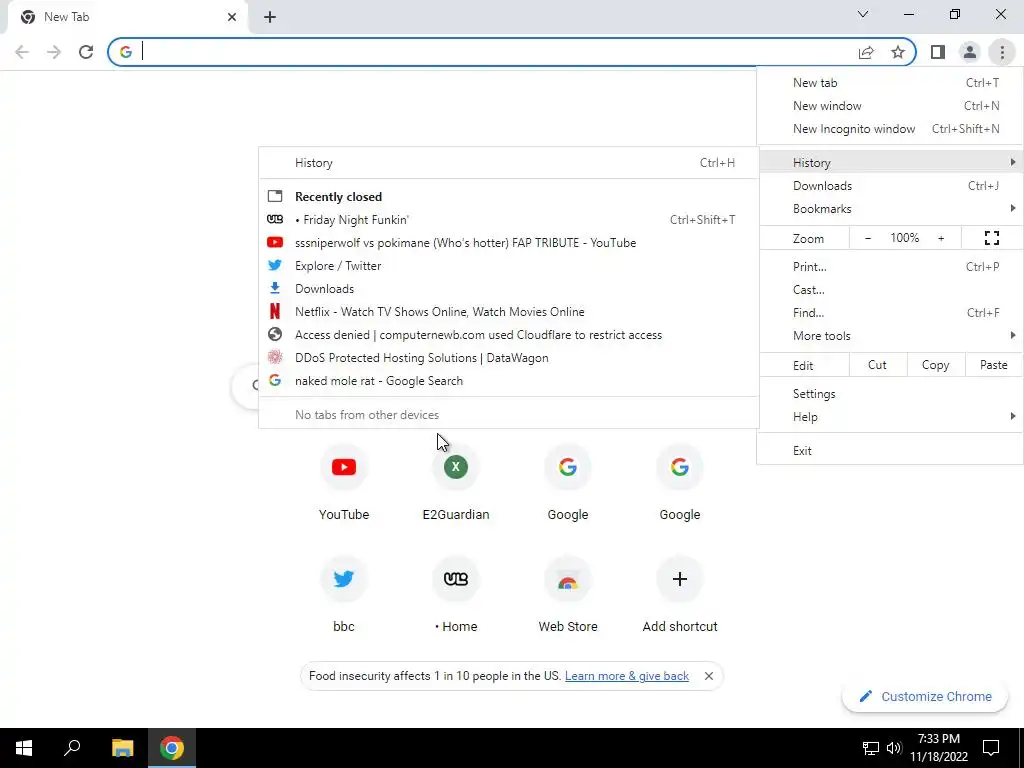1024x768 pixels.
Task: Select New tab in Chrome menu
Action: tap(889, 83)
